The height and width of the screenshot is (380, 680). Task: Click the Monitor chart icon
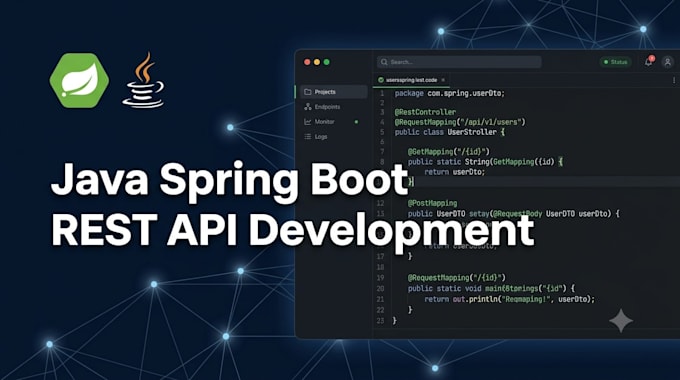pyautogui.click(x=308, y=122)
